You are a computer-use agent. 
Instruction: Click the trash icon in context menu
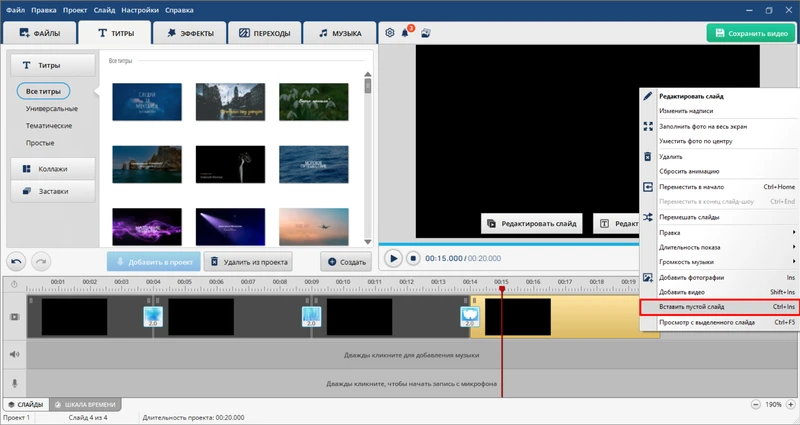[647, 157]
